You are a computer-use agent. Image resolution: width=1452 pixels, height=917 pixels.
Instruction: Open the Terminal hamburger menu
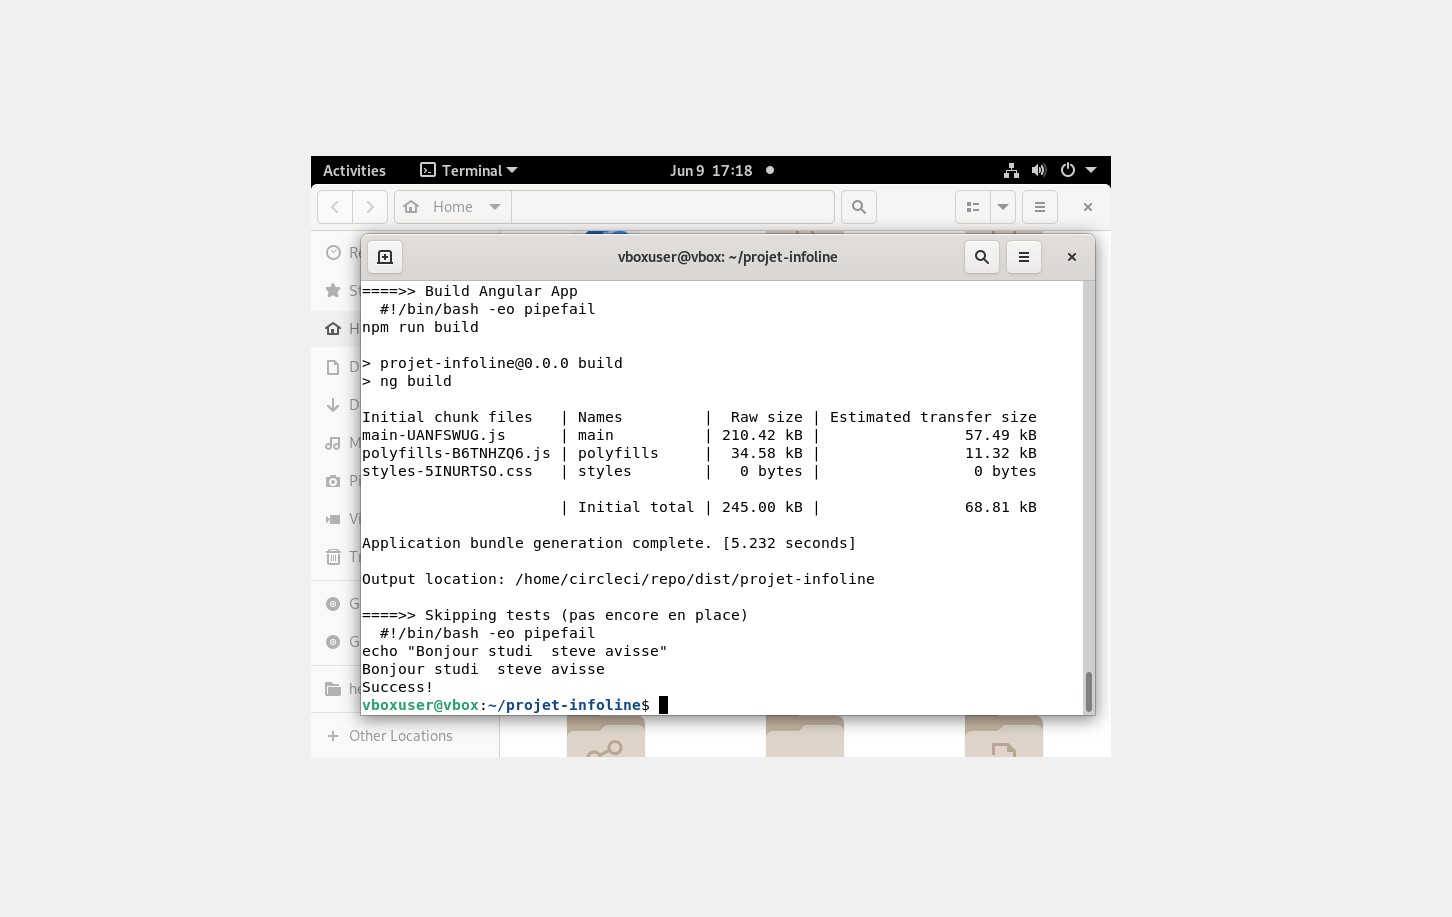(1024, 257)
